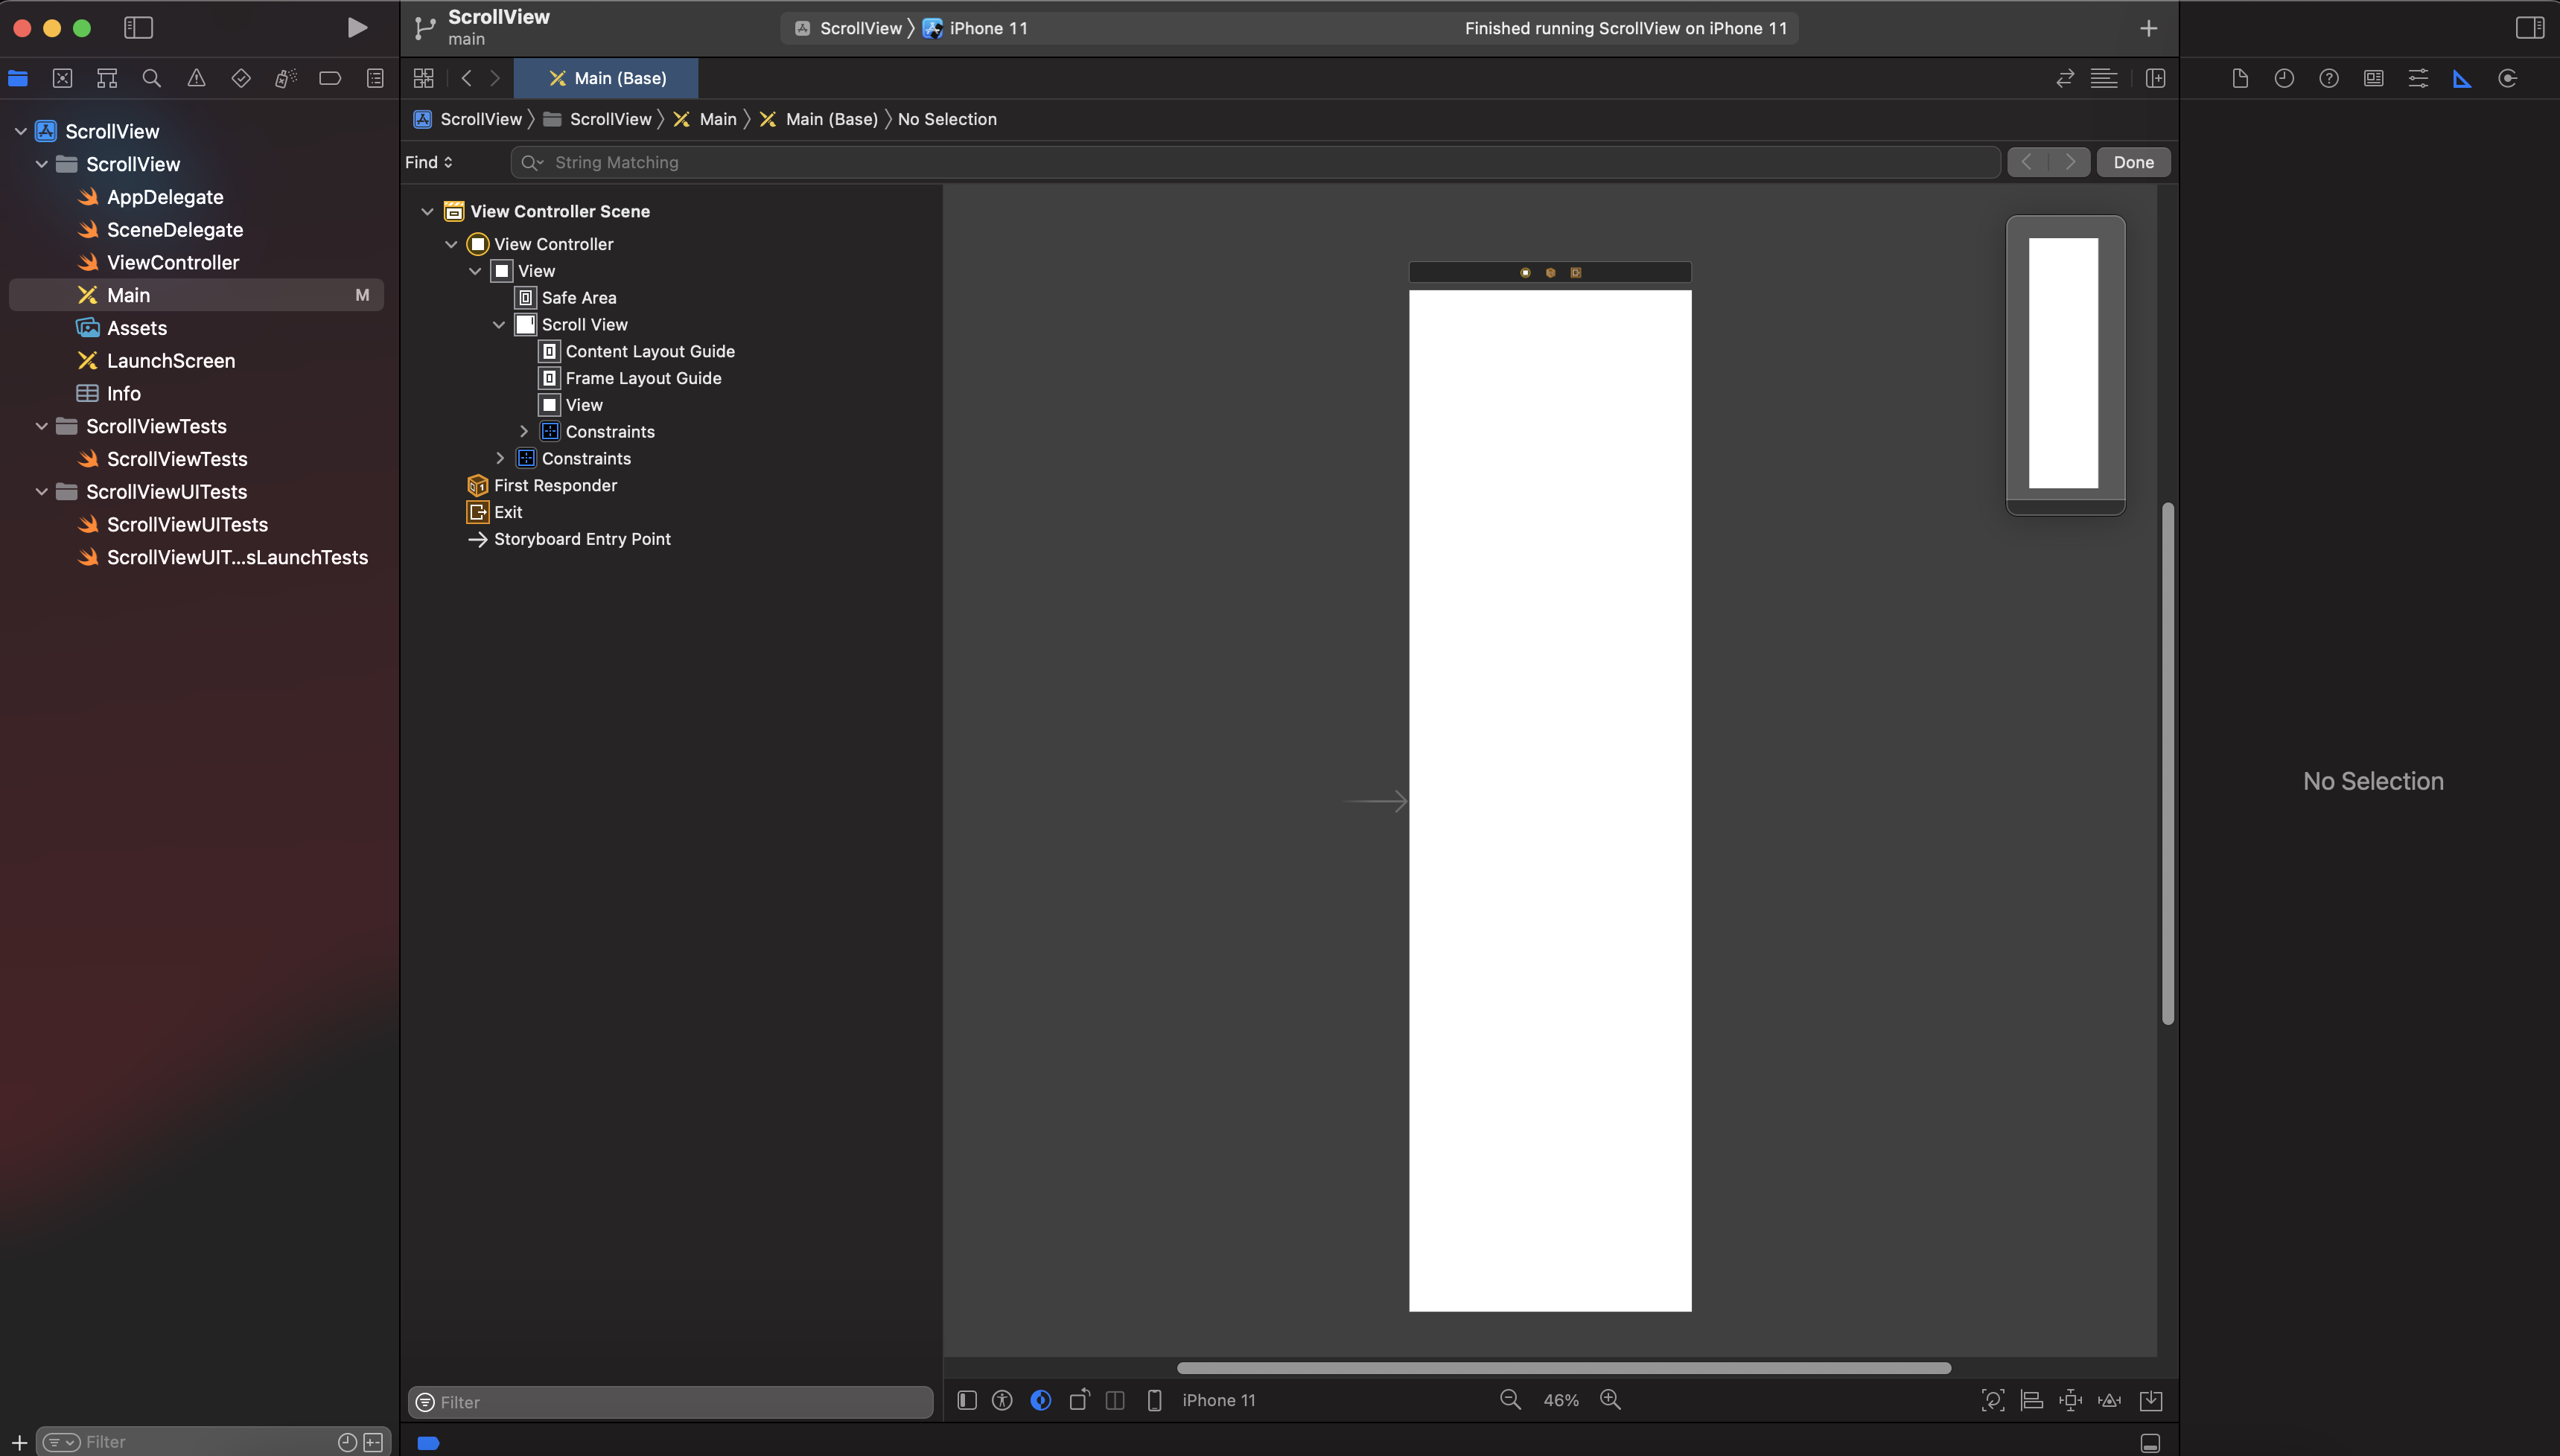The image size is (2560, 1456).
Task: Open the Add New Constraints icon
Action: tap(2071, 1400)
